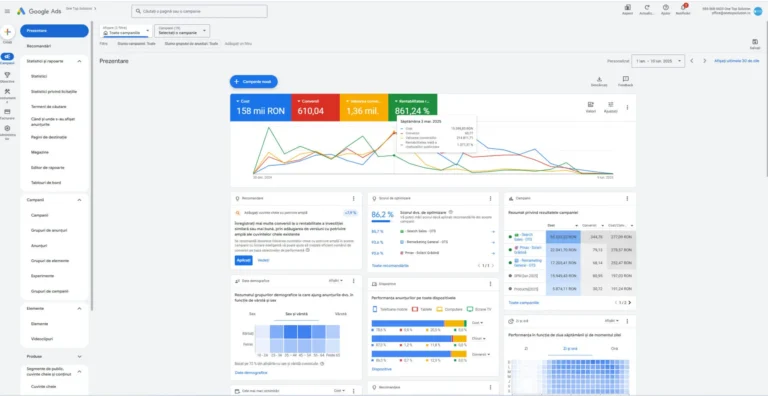Viewport: 768px width, 396px height.
Task: Open Scorul de optimizare card three-dot menu
Action: pyautogui.click(x=490, y=198)
